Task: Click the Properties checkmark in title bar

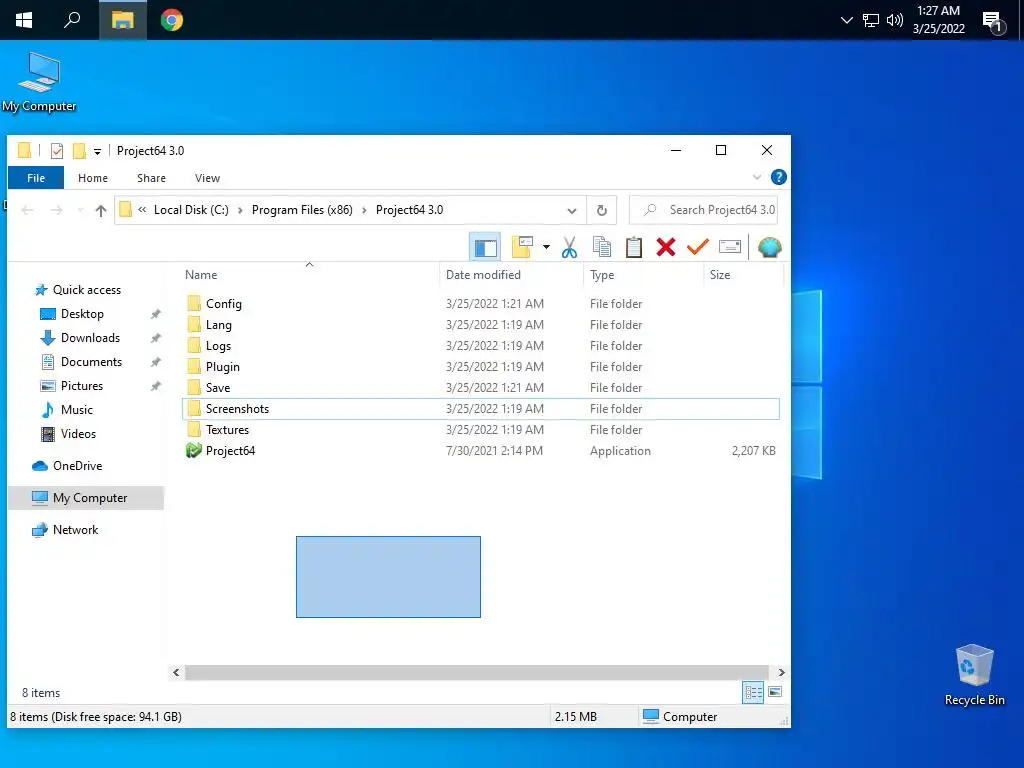Action: [57, 151]
